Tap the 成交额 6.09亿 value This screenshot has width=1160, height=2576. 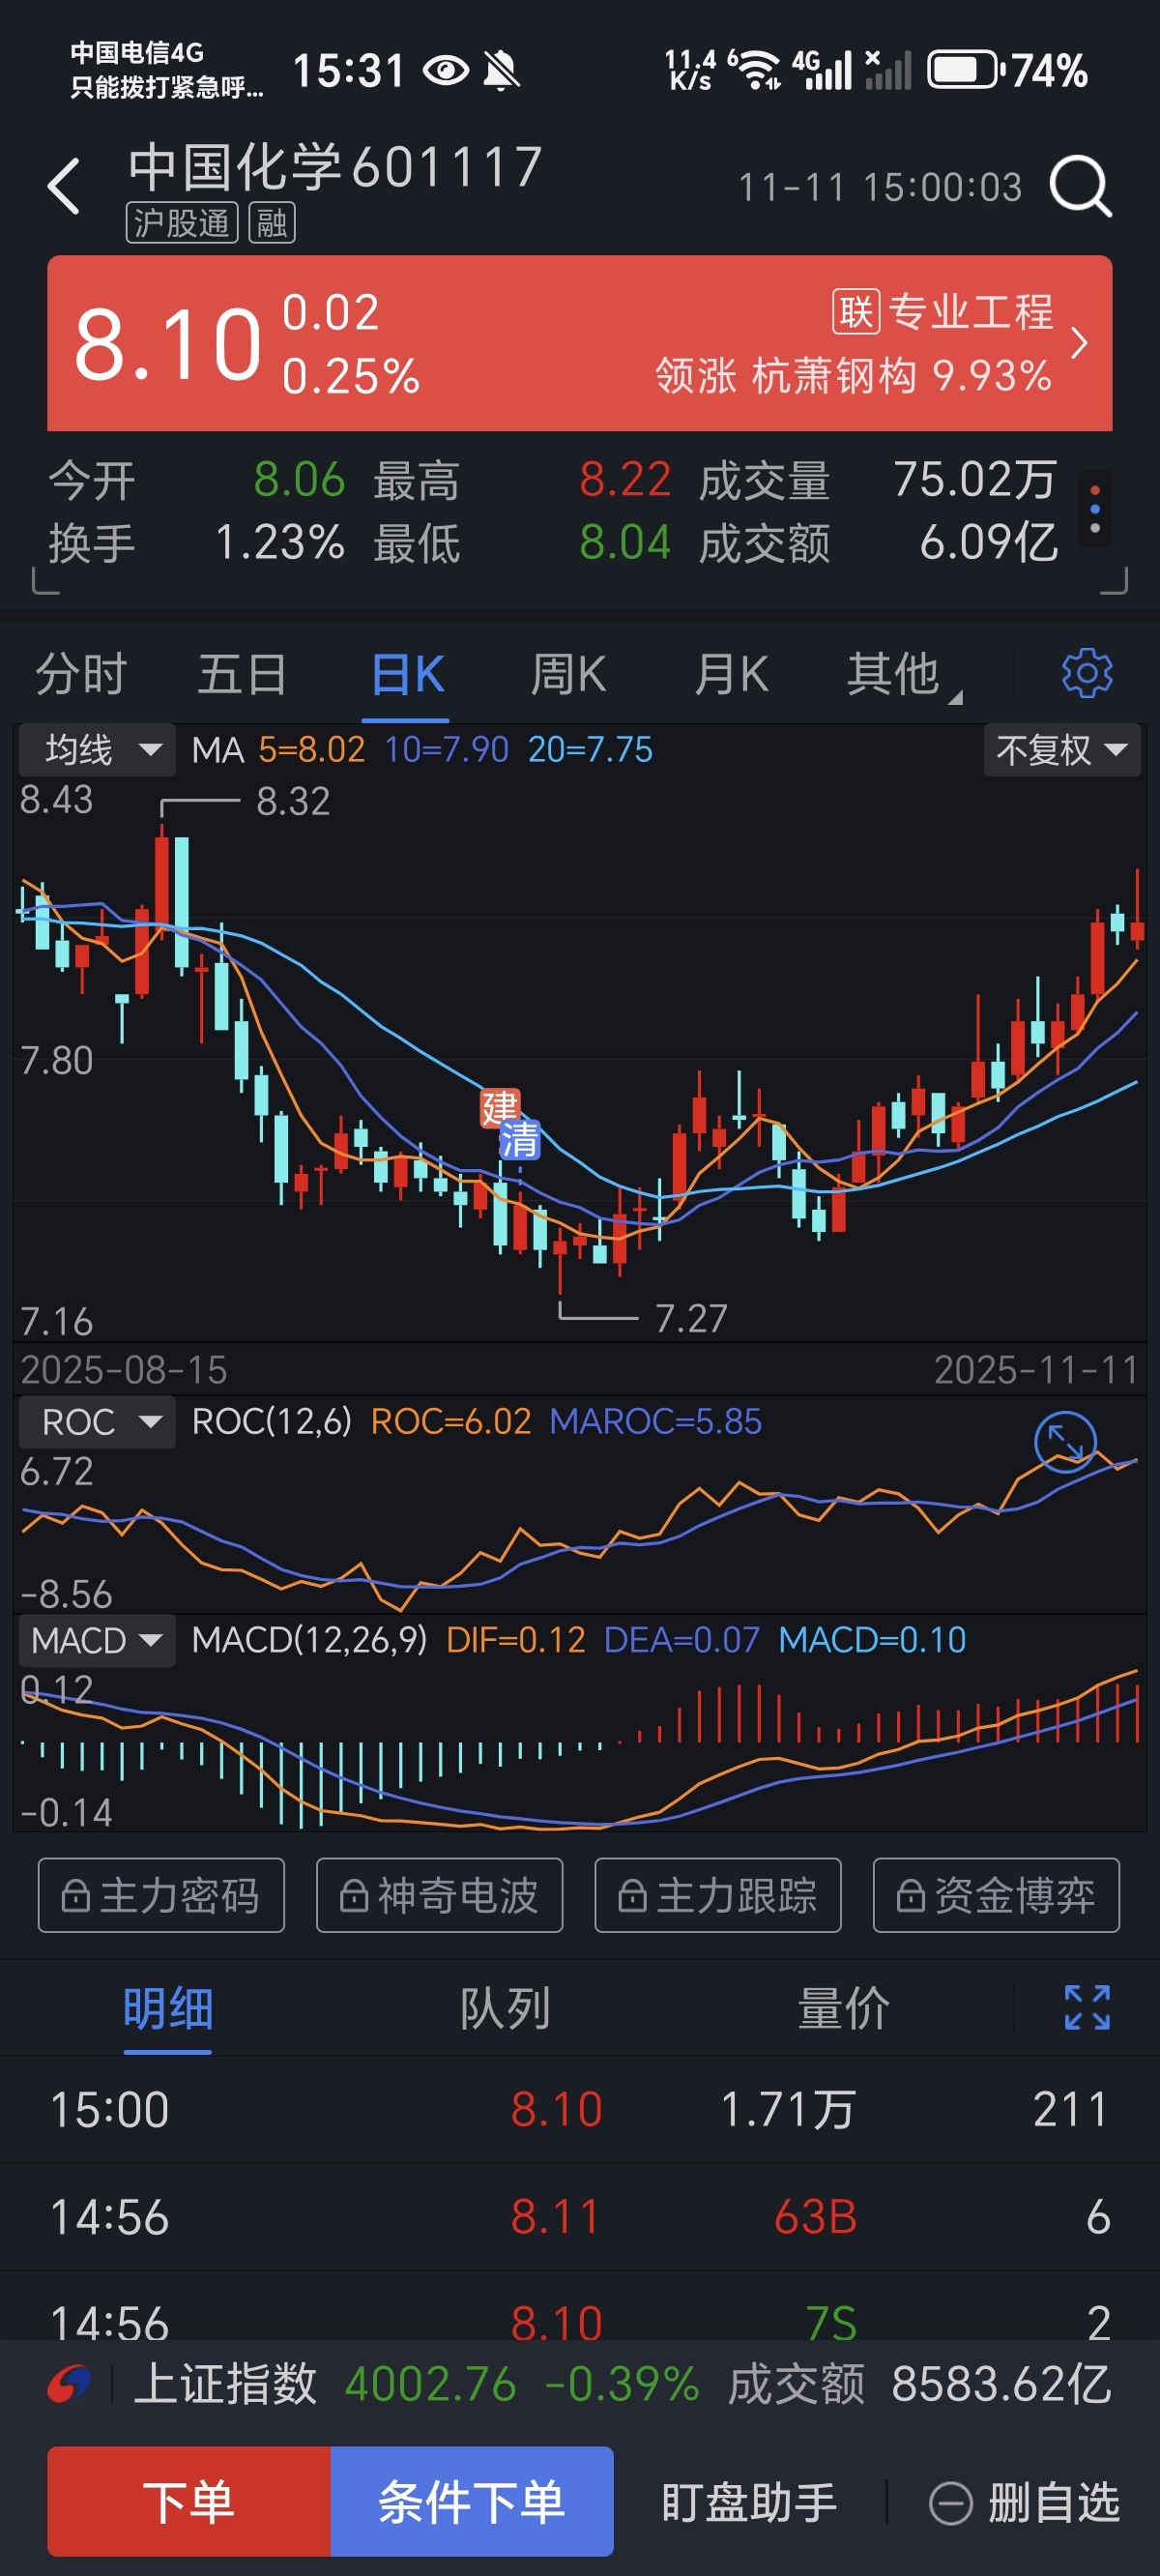click(988, 543)
